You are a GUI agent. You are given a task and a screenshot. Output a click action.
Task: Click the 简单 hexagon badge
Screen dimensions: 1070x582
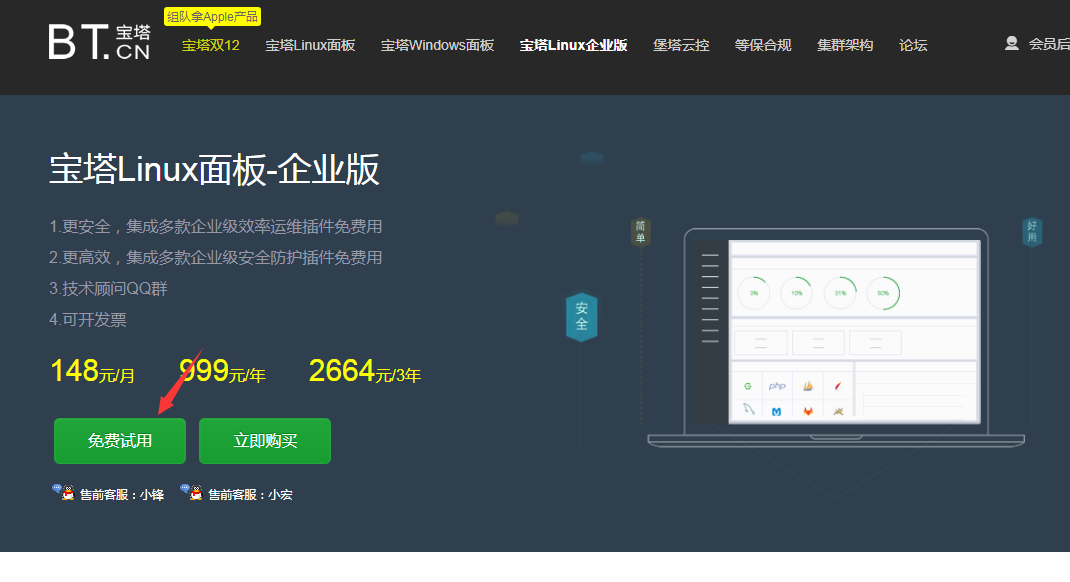pyautogui.click(x=640, y=232)
